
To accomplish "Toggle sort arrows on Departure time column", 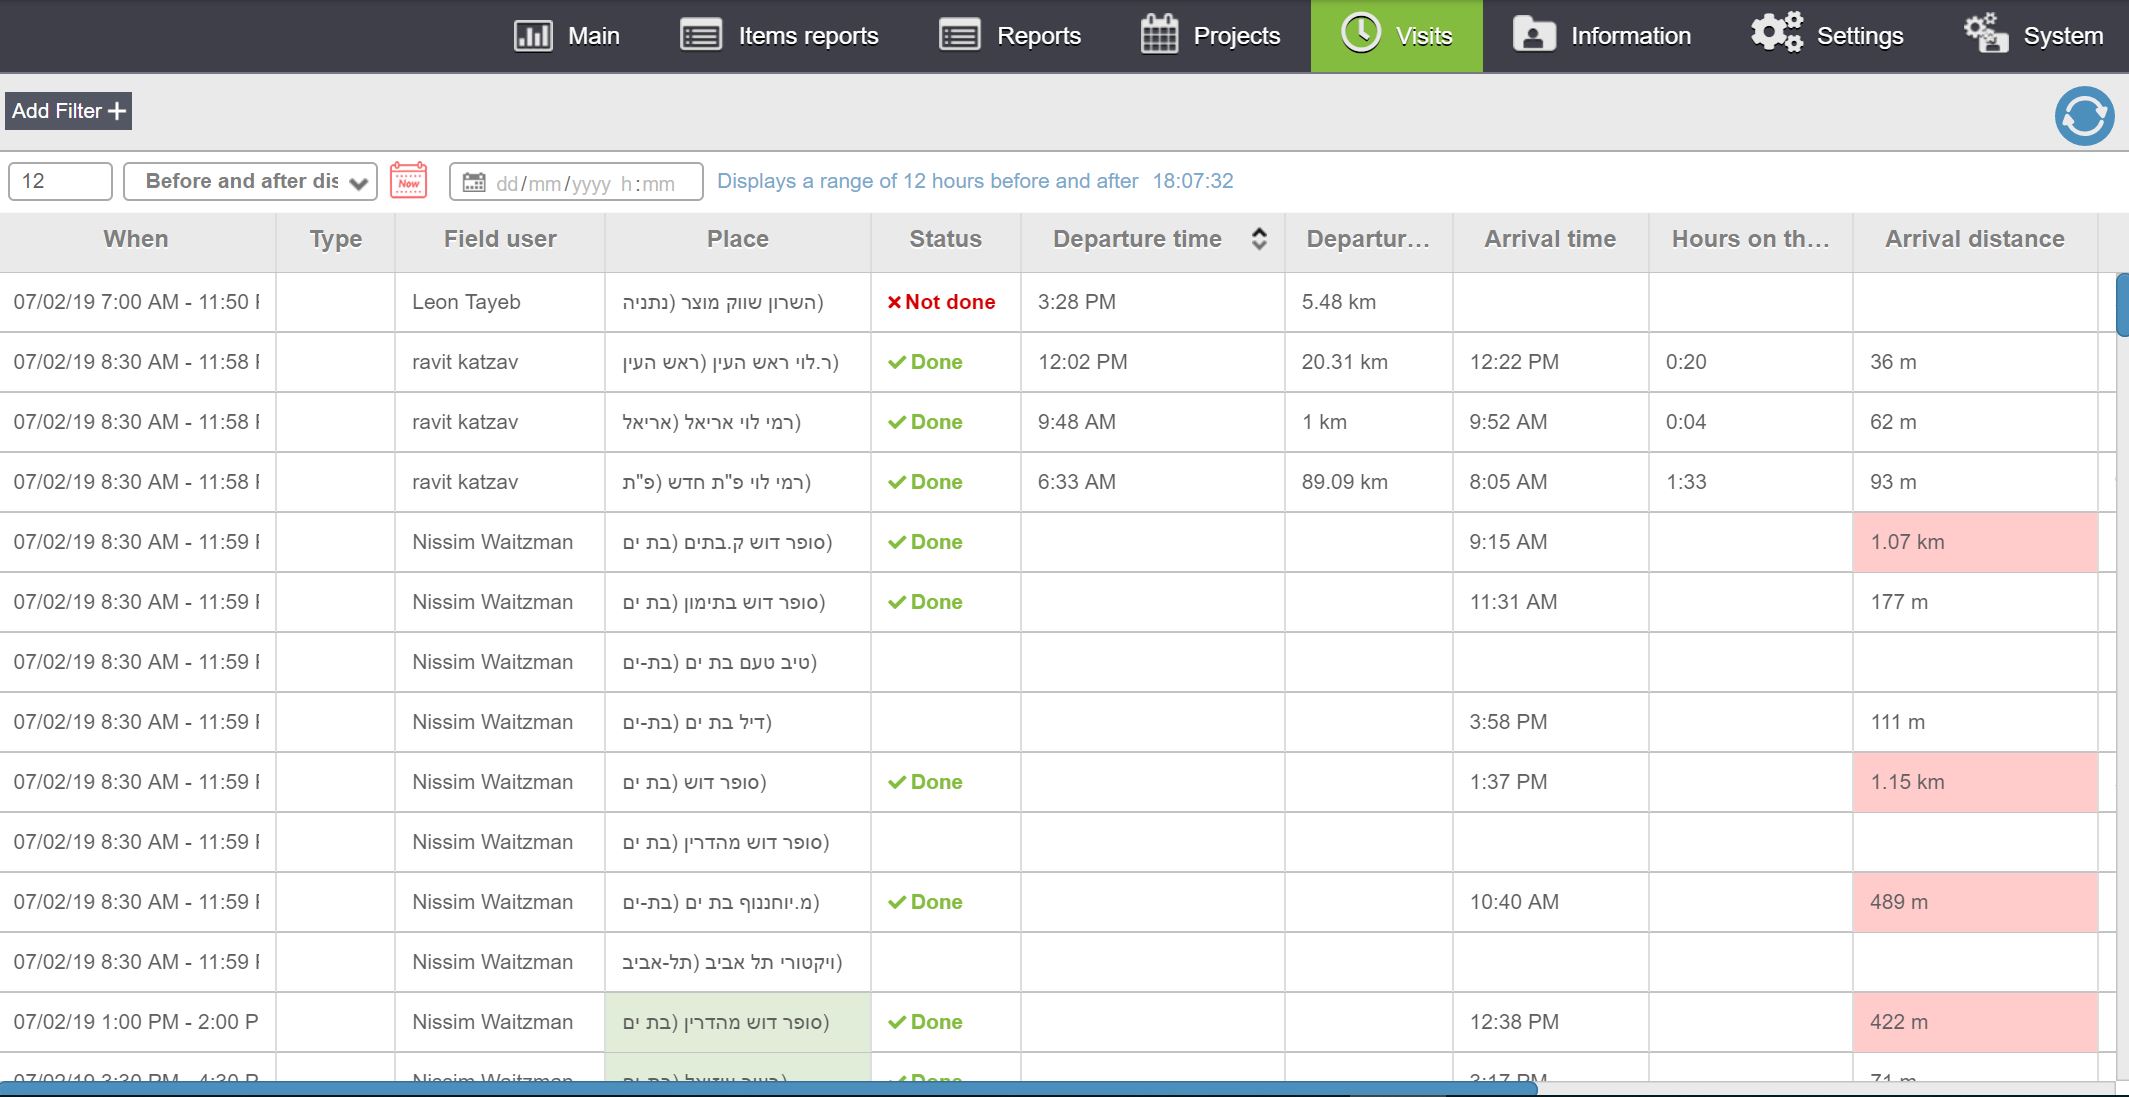I will 1259,239.
